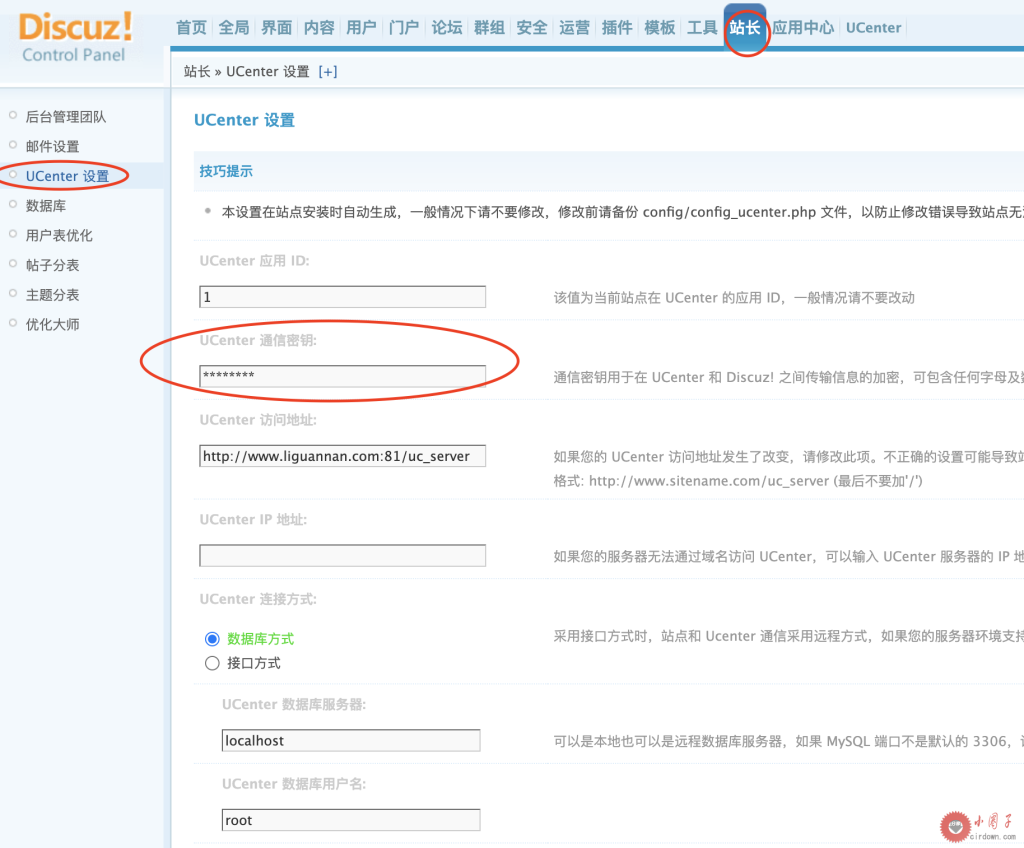
Task: Open the 全局 top menu
Action: [234, 27]
